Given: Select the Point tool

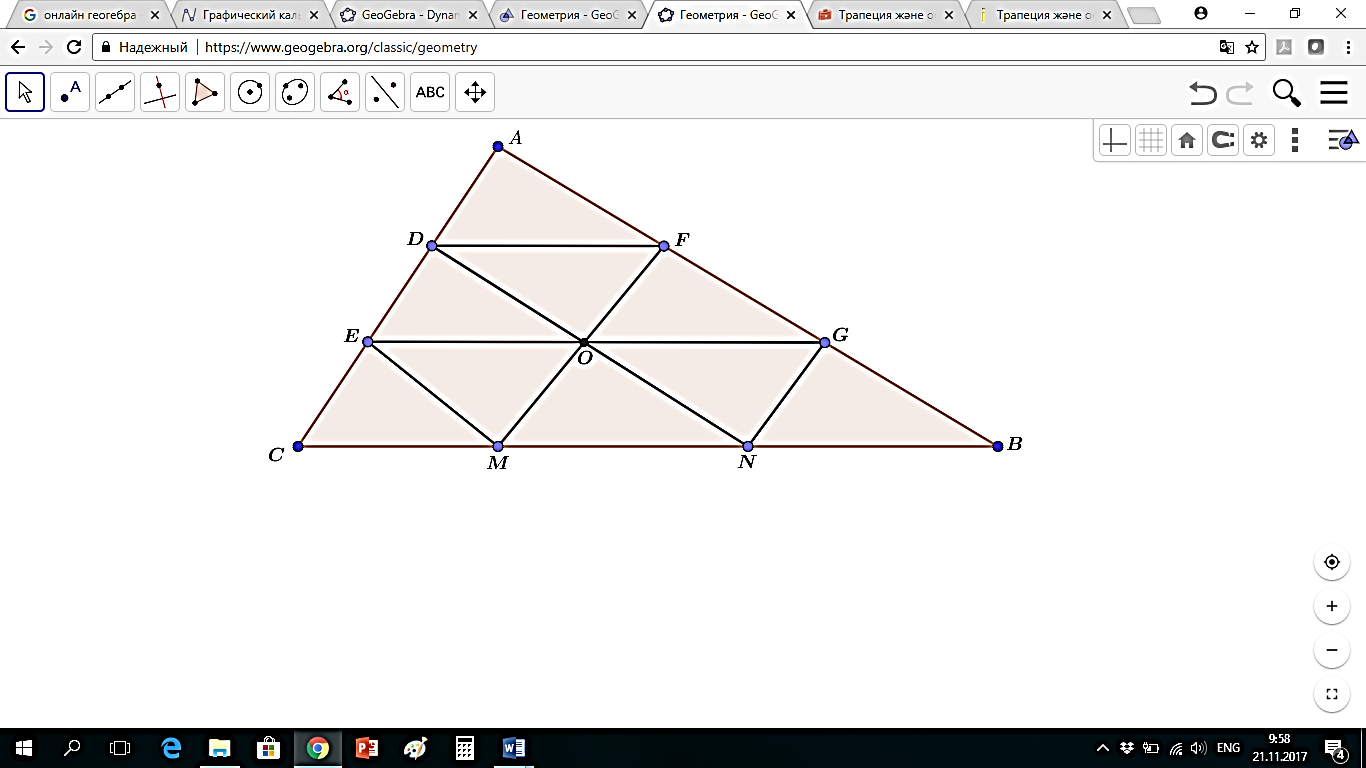Looking at the screenshot, I should [x=70, y=92].
